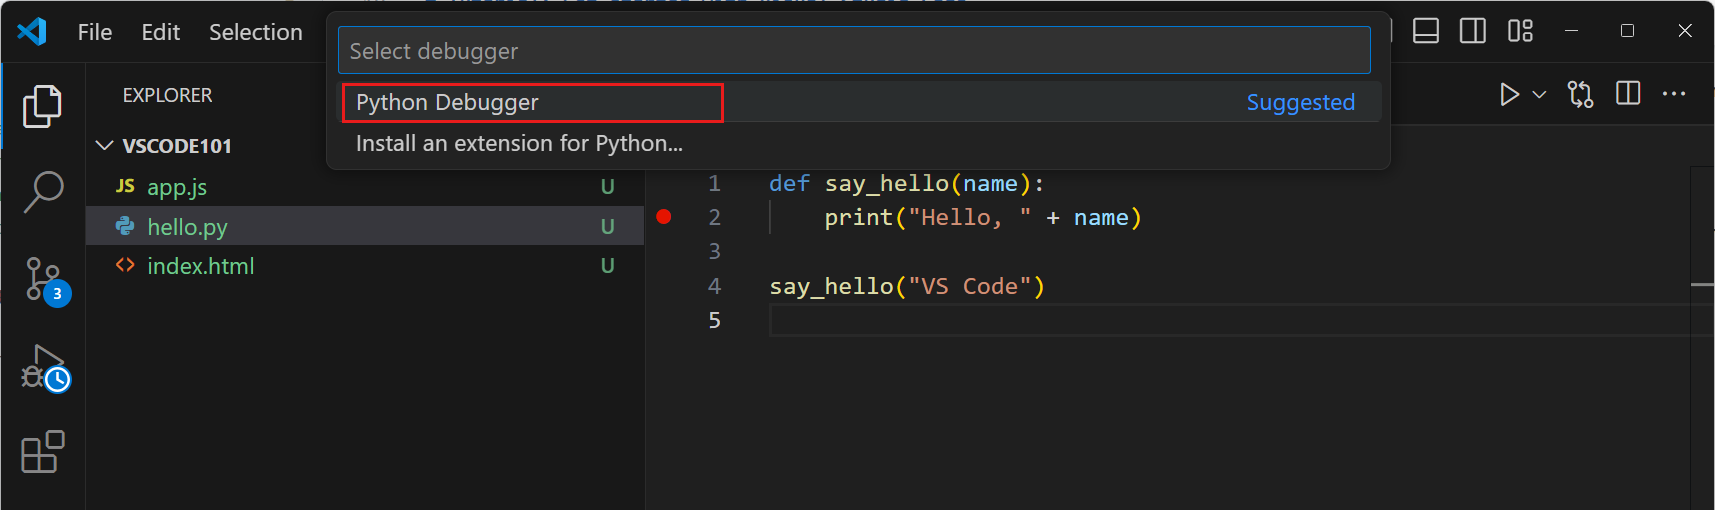Collapse the VSCODE101 folder
Image resolution: width=1715 pixels, height=510 pixels.
[x=105, y=146]
